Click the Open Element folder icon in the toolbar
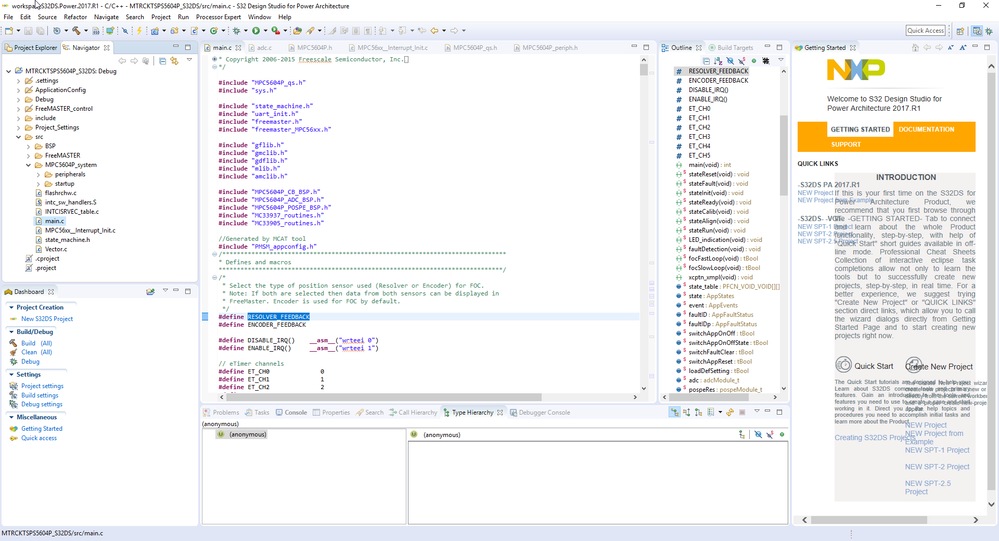The image size is (999, 541). point(297,30)
